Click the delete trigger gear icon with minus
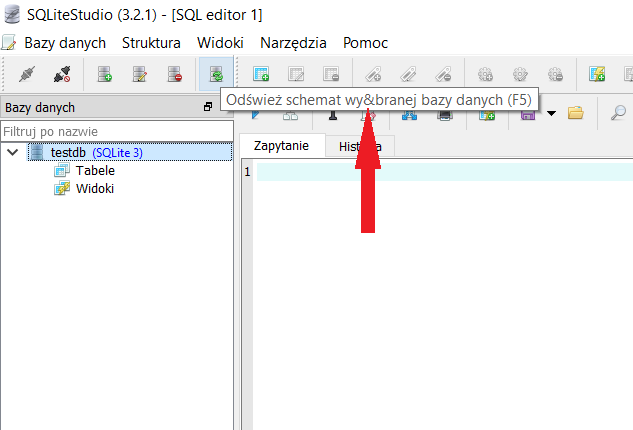 click(x=555, y=74)
